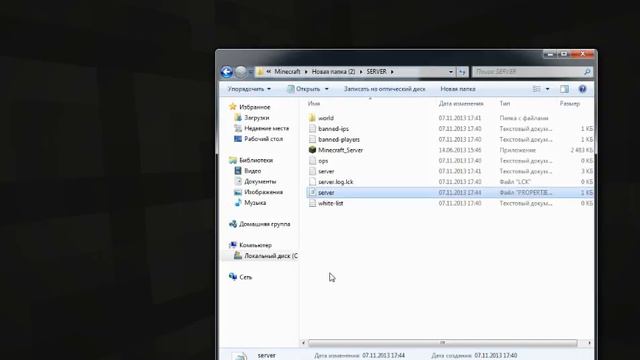Expand the arrow after the SERVER breadcrumb
The image size is (640, 360).
(x=392, y=72)
